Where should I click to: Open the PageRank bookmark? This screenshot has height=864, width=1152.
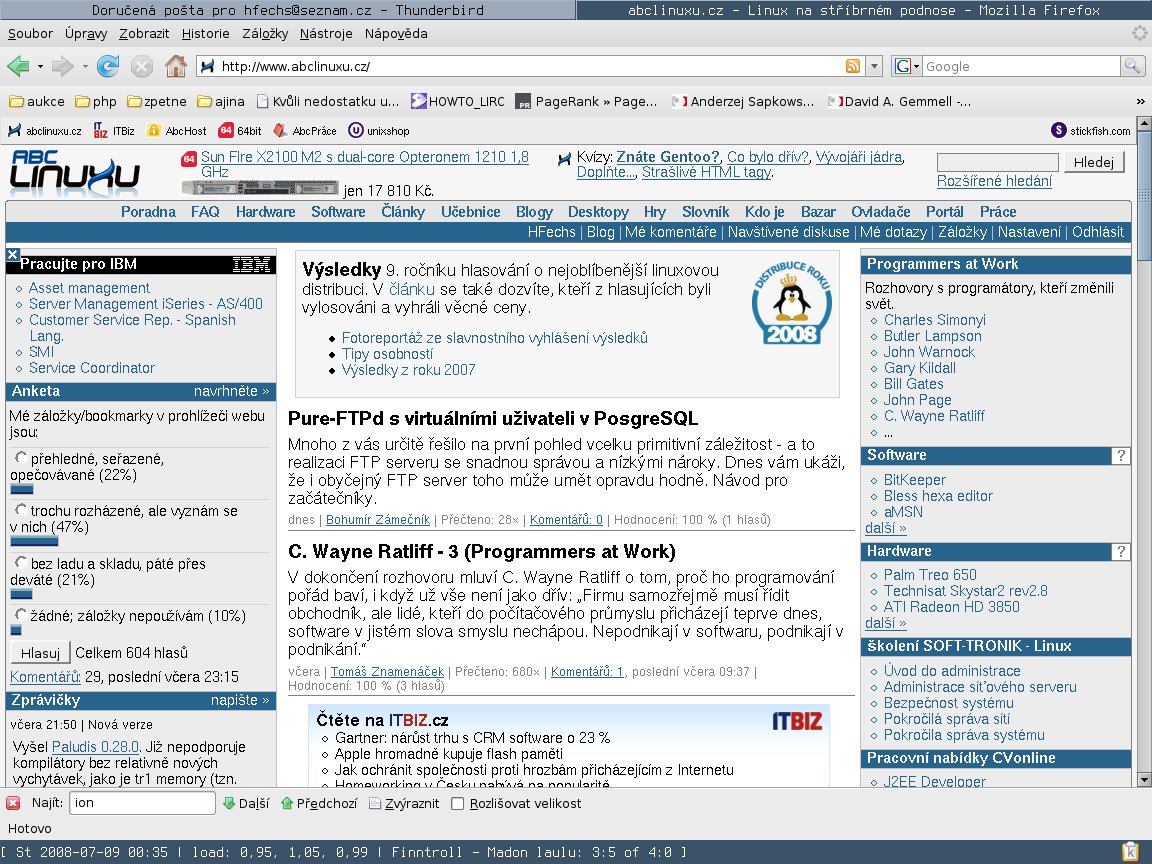(x=586, y=101)
